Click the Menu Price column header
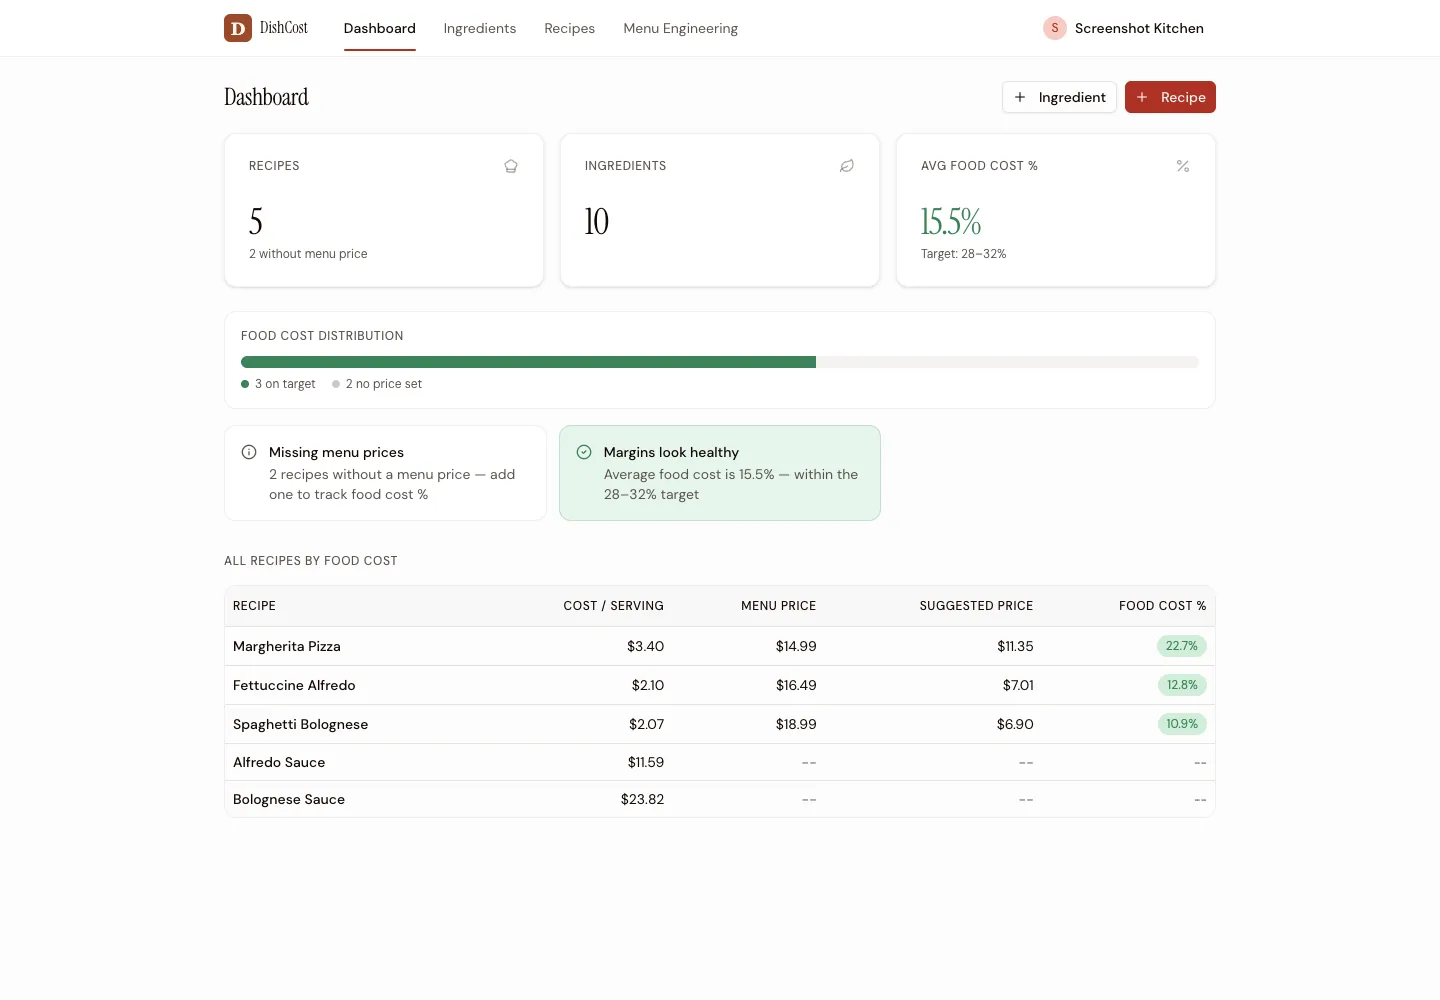This screenshot has width=1440, height=1000. pos(778,606)
